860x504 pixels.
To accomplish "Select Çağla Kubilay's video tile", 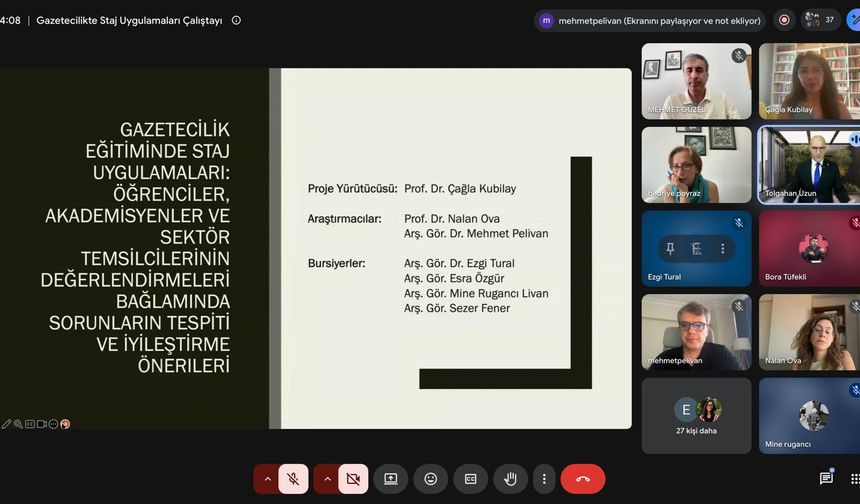I will pos(810,81).
